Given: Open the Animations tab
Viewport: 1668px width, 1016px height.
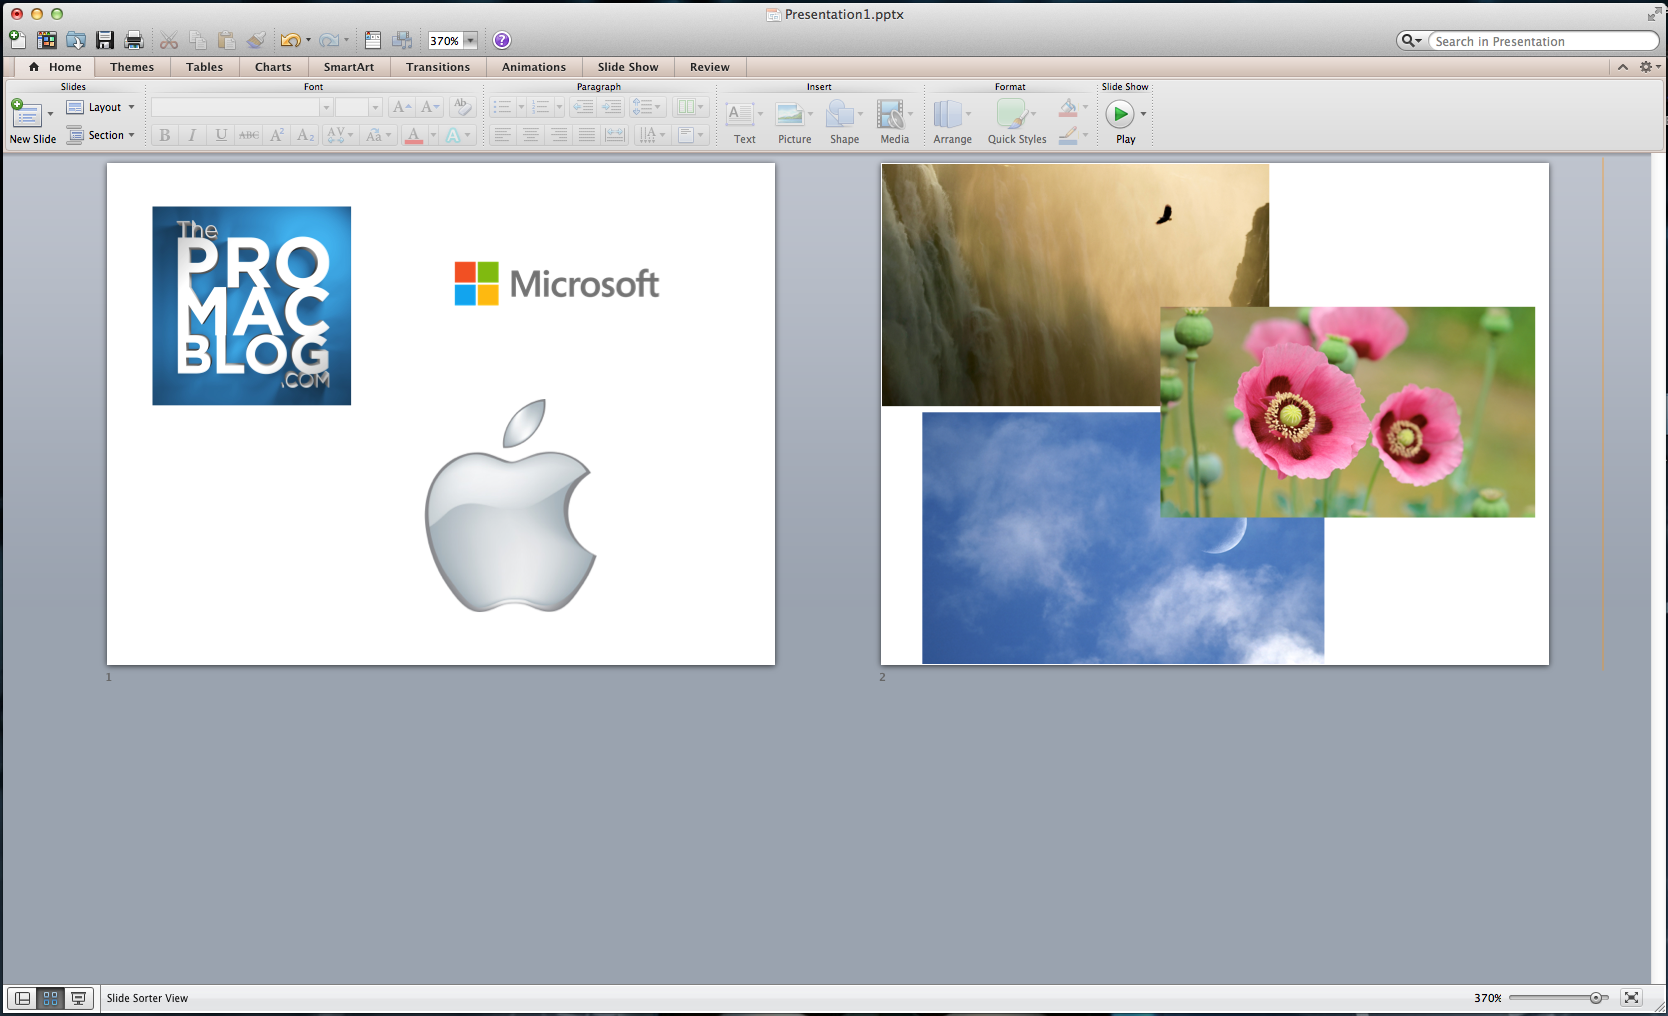Looking at the screenshot, I should tap(534, 67).
